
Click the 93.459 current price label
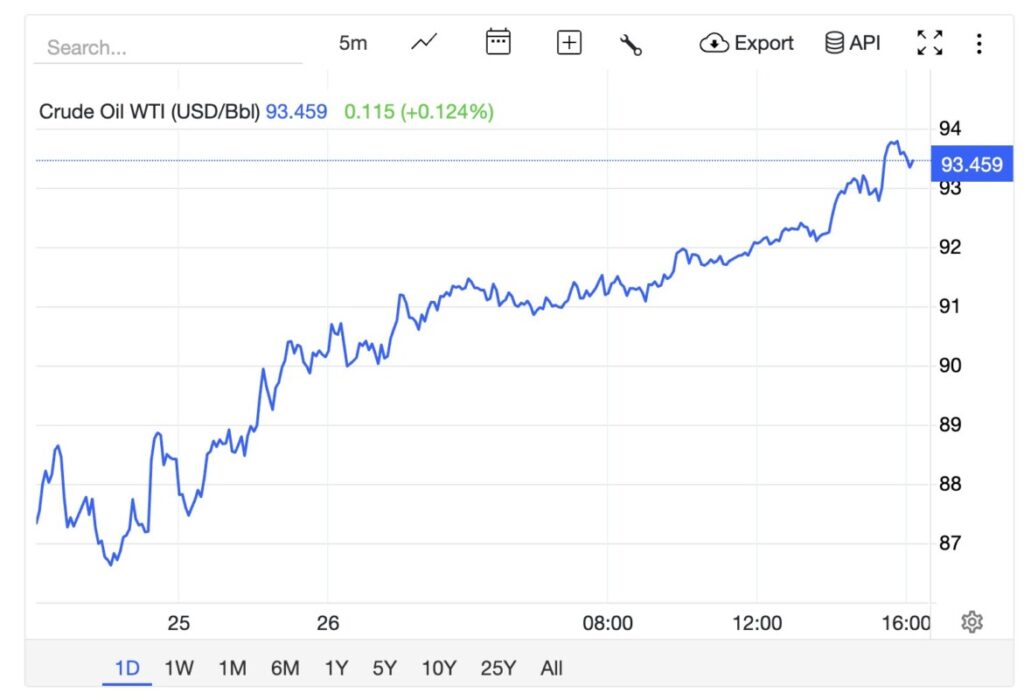pos(971,165)
